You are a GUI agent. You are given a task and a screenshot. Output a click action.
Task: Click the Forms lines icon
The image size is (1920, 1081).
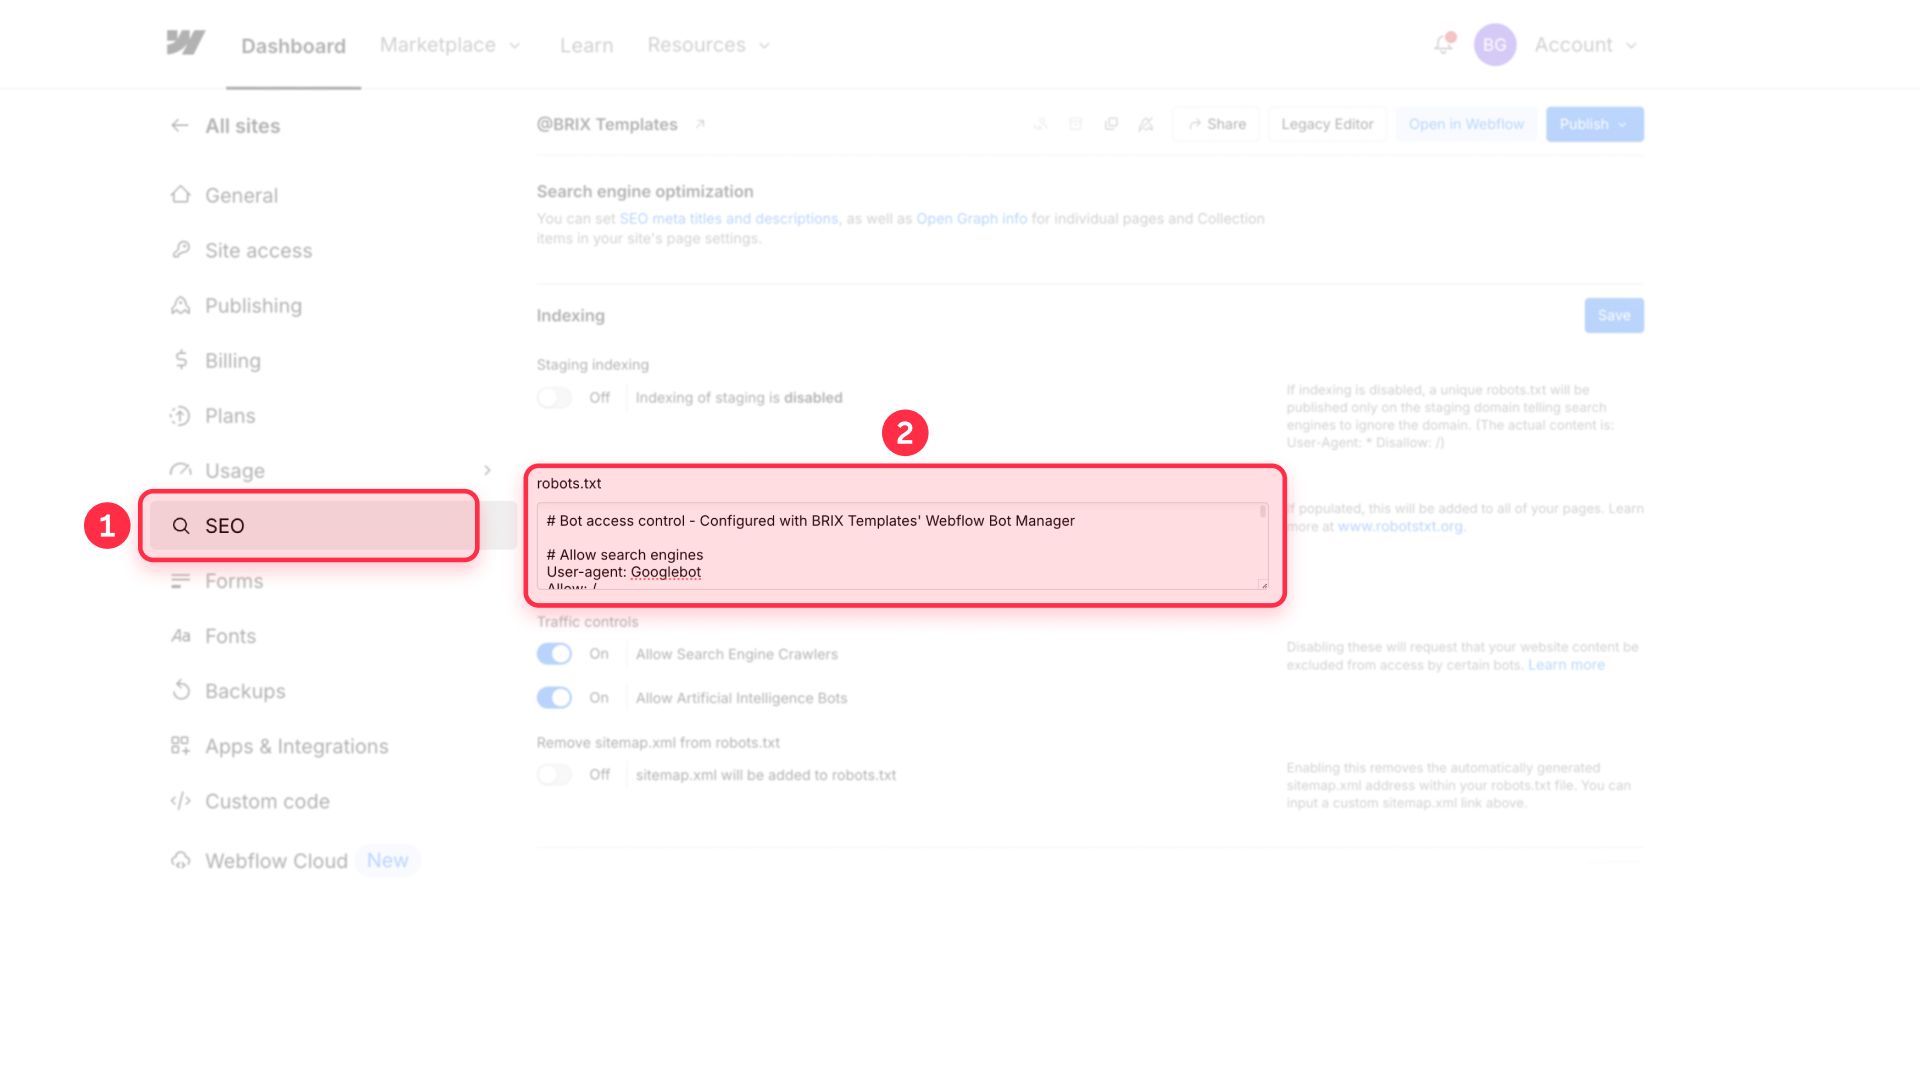[x=180, y=581]
